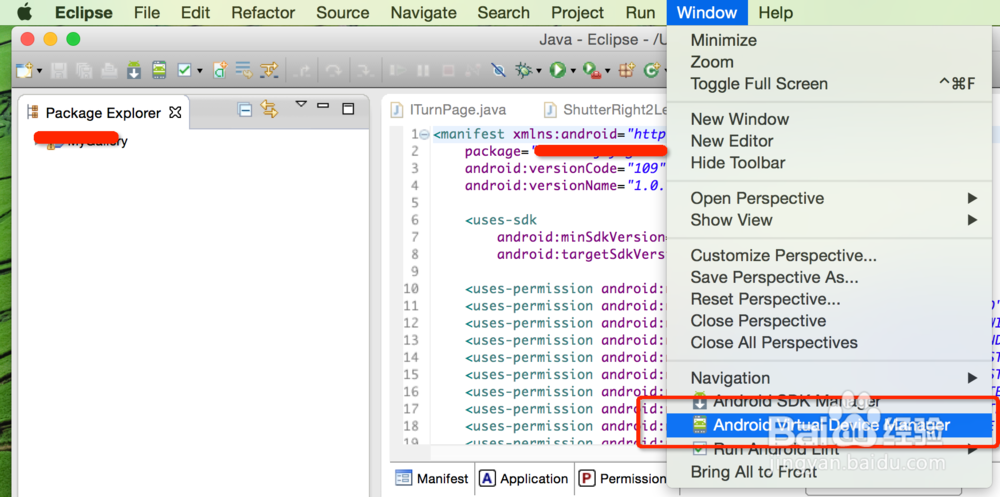Screen dimensions: 1000x497
Task: Toggle Skip All Breakpoints
Action: (x=499, y=70)
